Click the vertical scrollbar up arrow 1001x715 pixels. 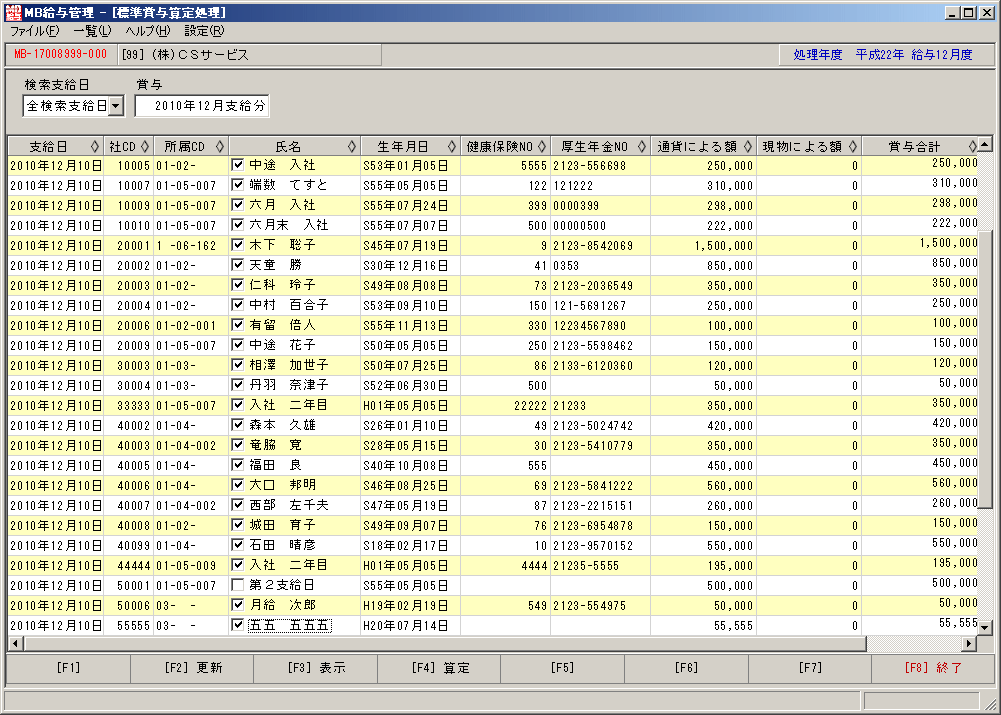coord(985,144)
